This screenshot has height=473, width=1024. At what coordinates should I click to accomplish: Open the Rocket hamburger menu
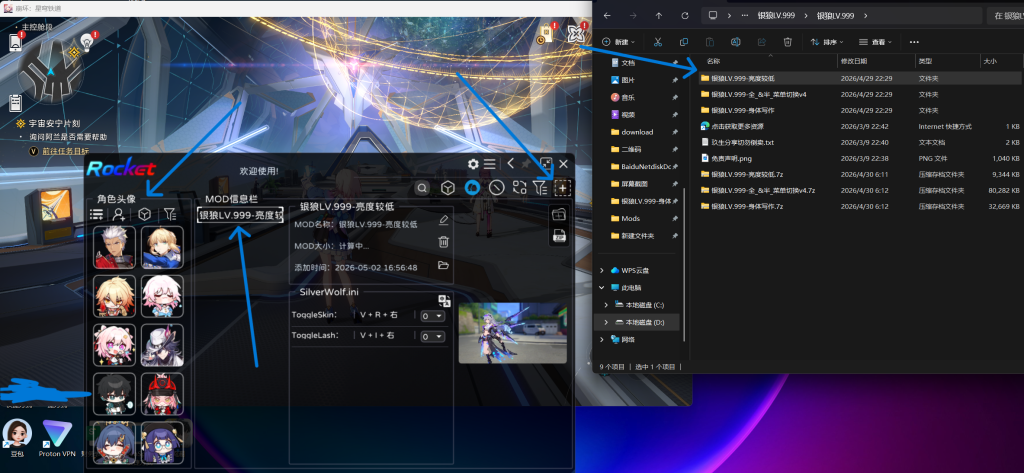[489, 164]
